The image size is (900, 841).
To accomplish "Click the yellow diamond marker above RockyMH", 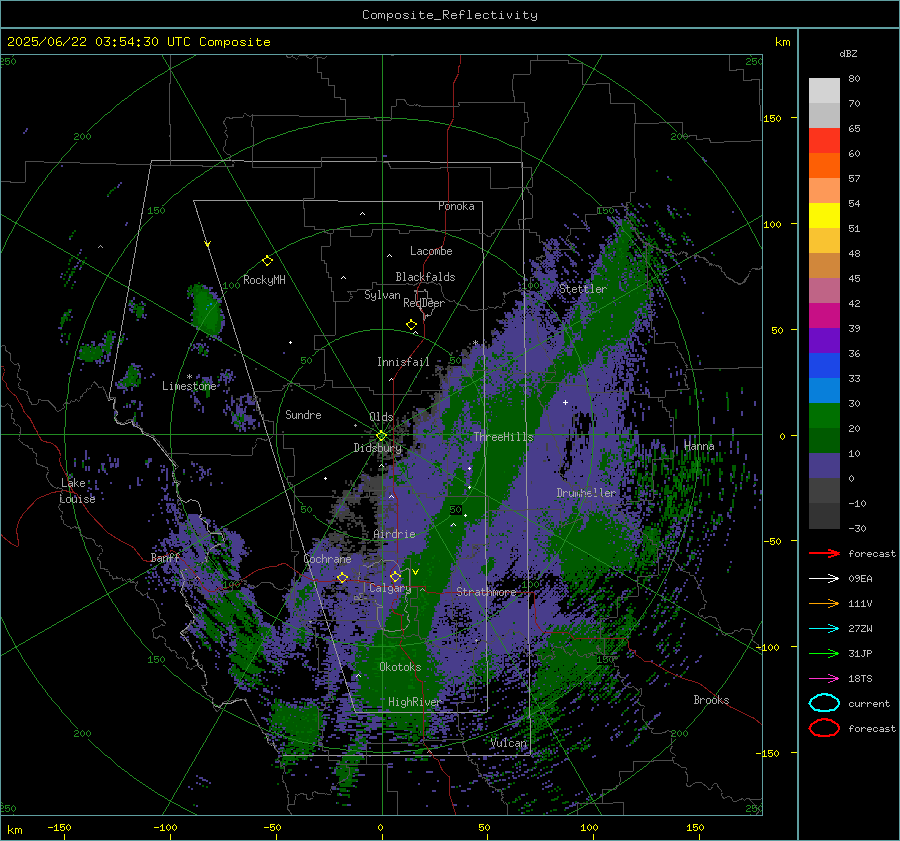I will click(x=267, y=261).
